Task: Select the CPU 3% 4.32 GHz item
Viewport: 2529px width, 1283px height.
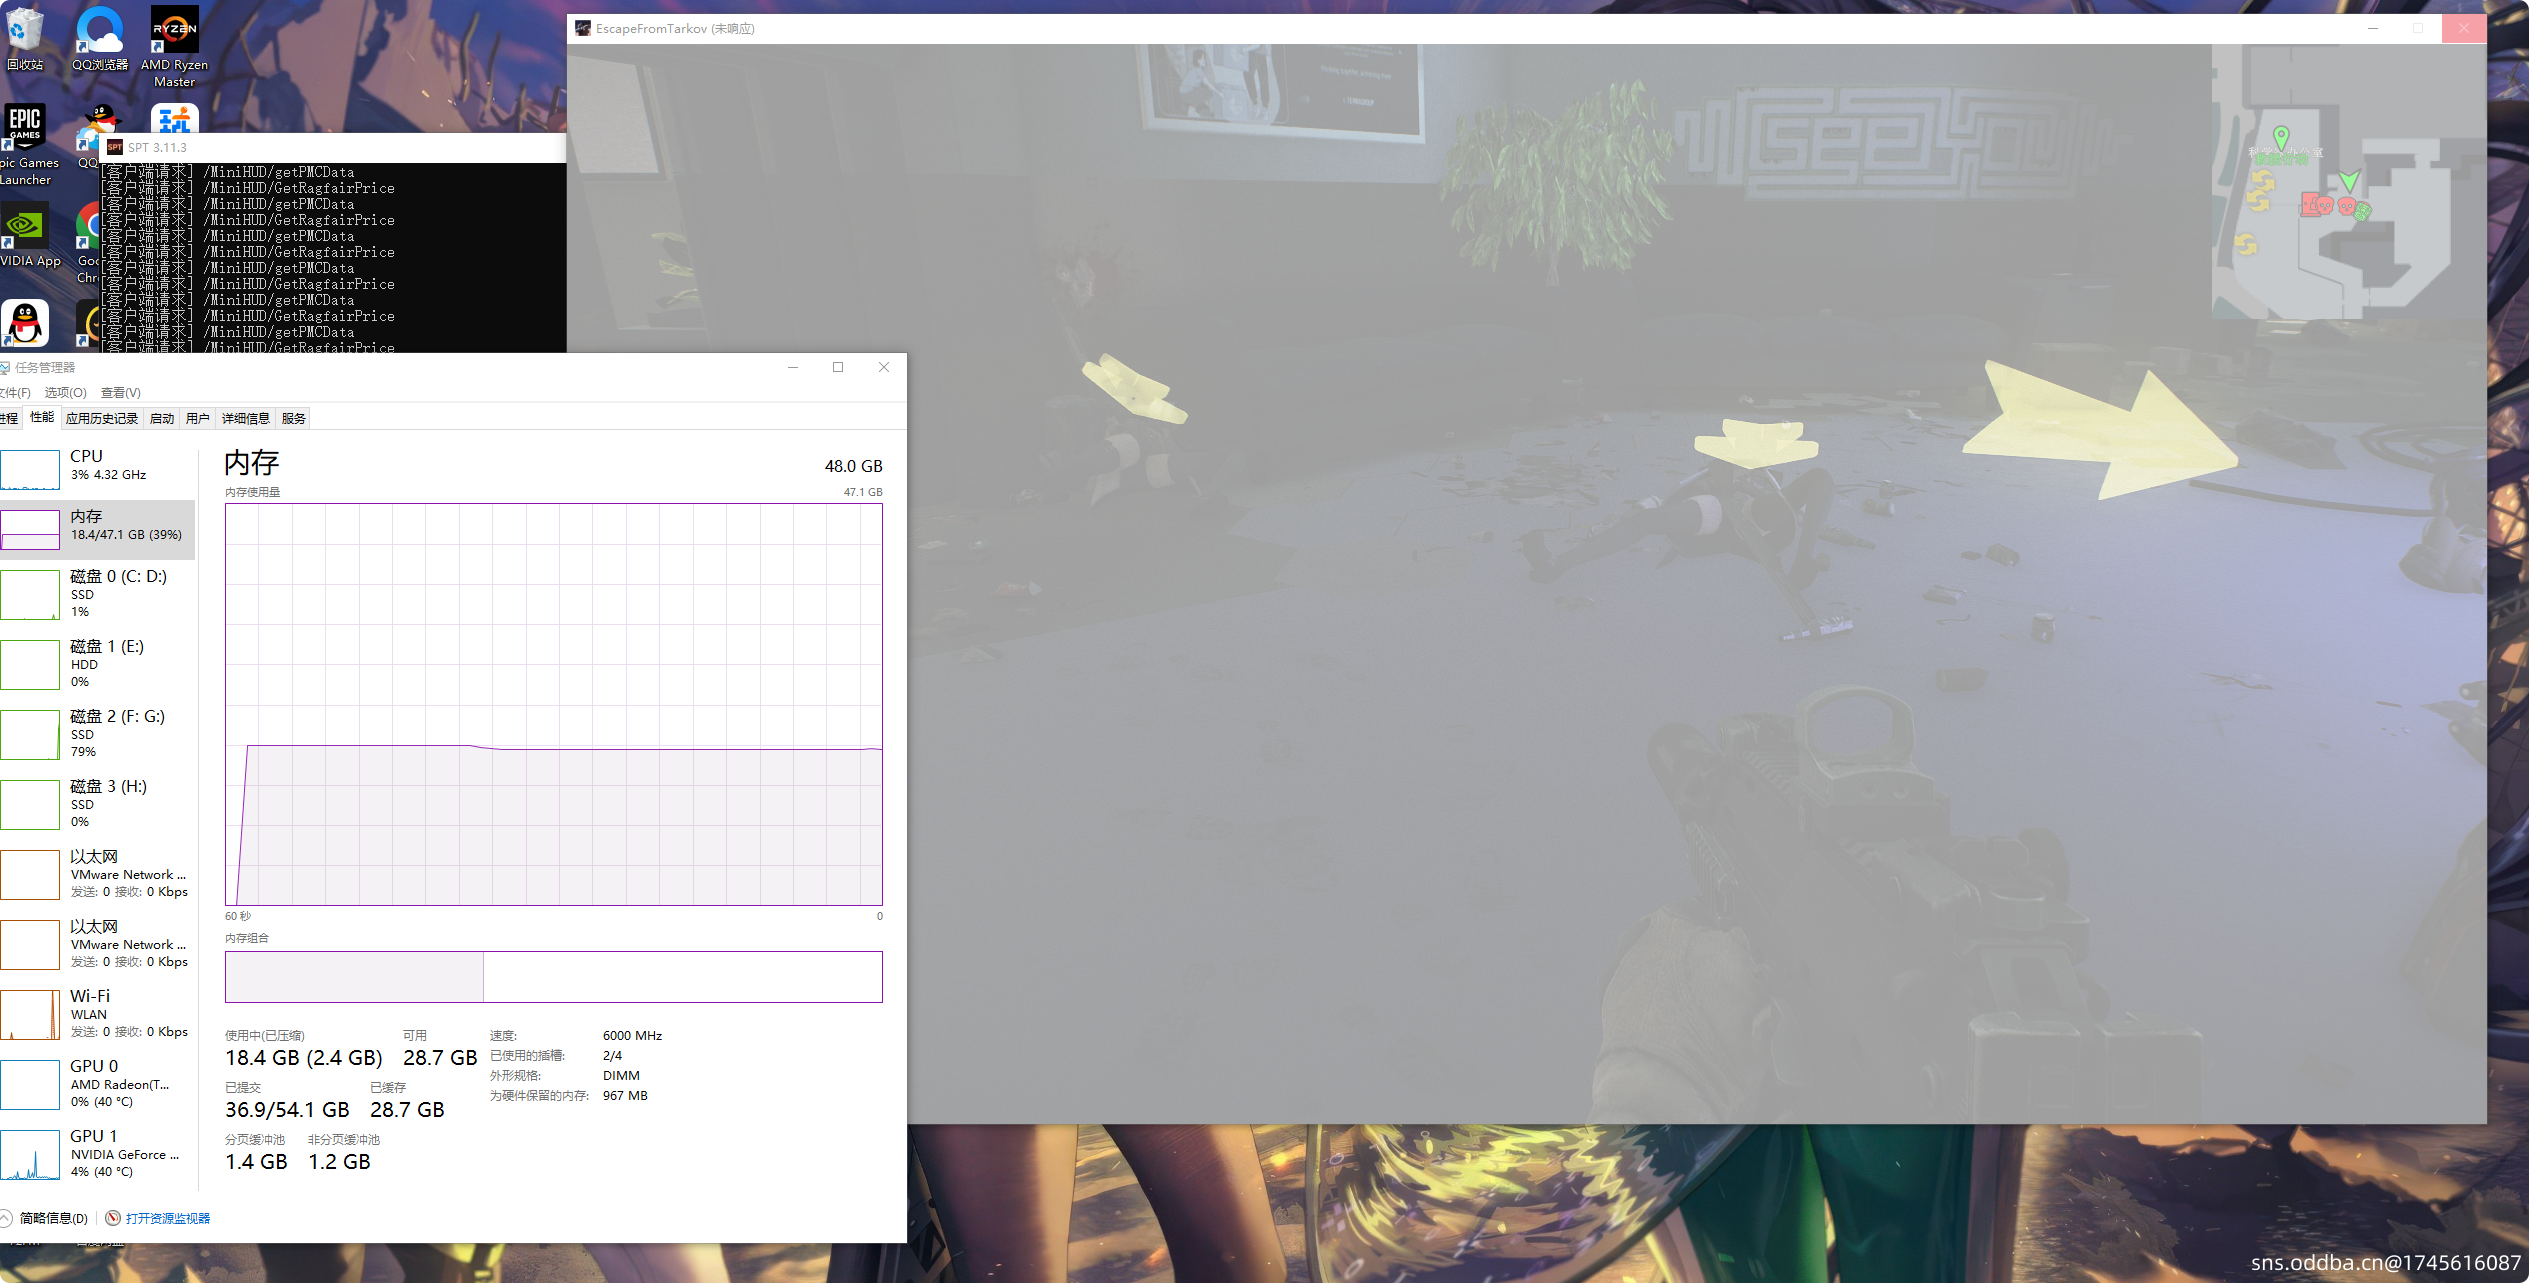Action: [x=98, y=469]
